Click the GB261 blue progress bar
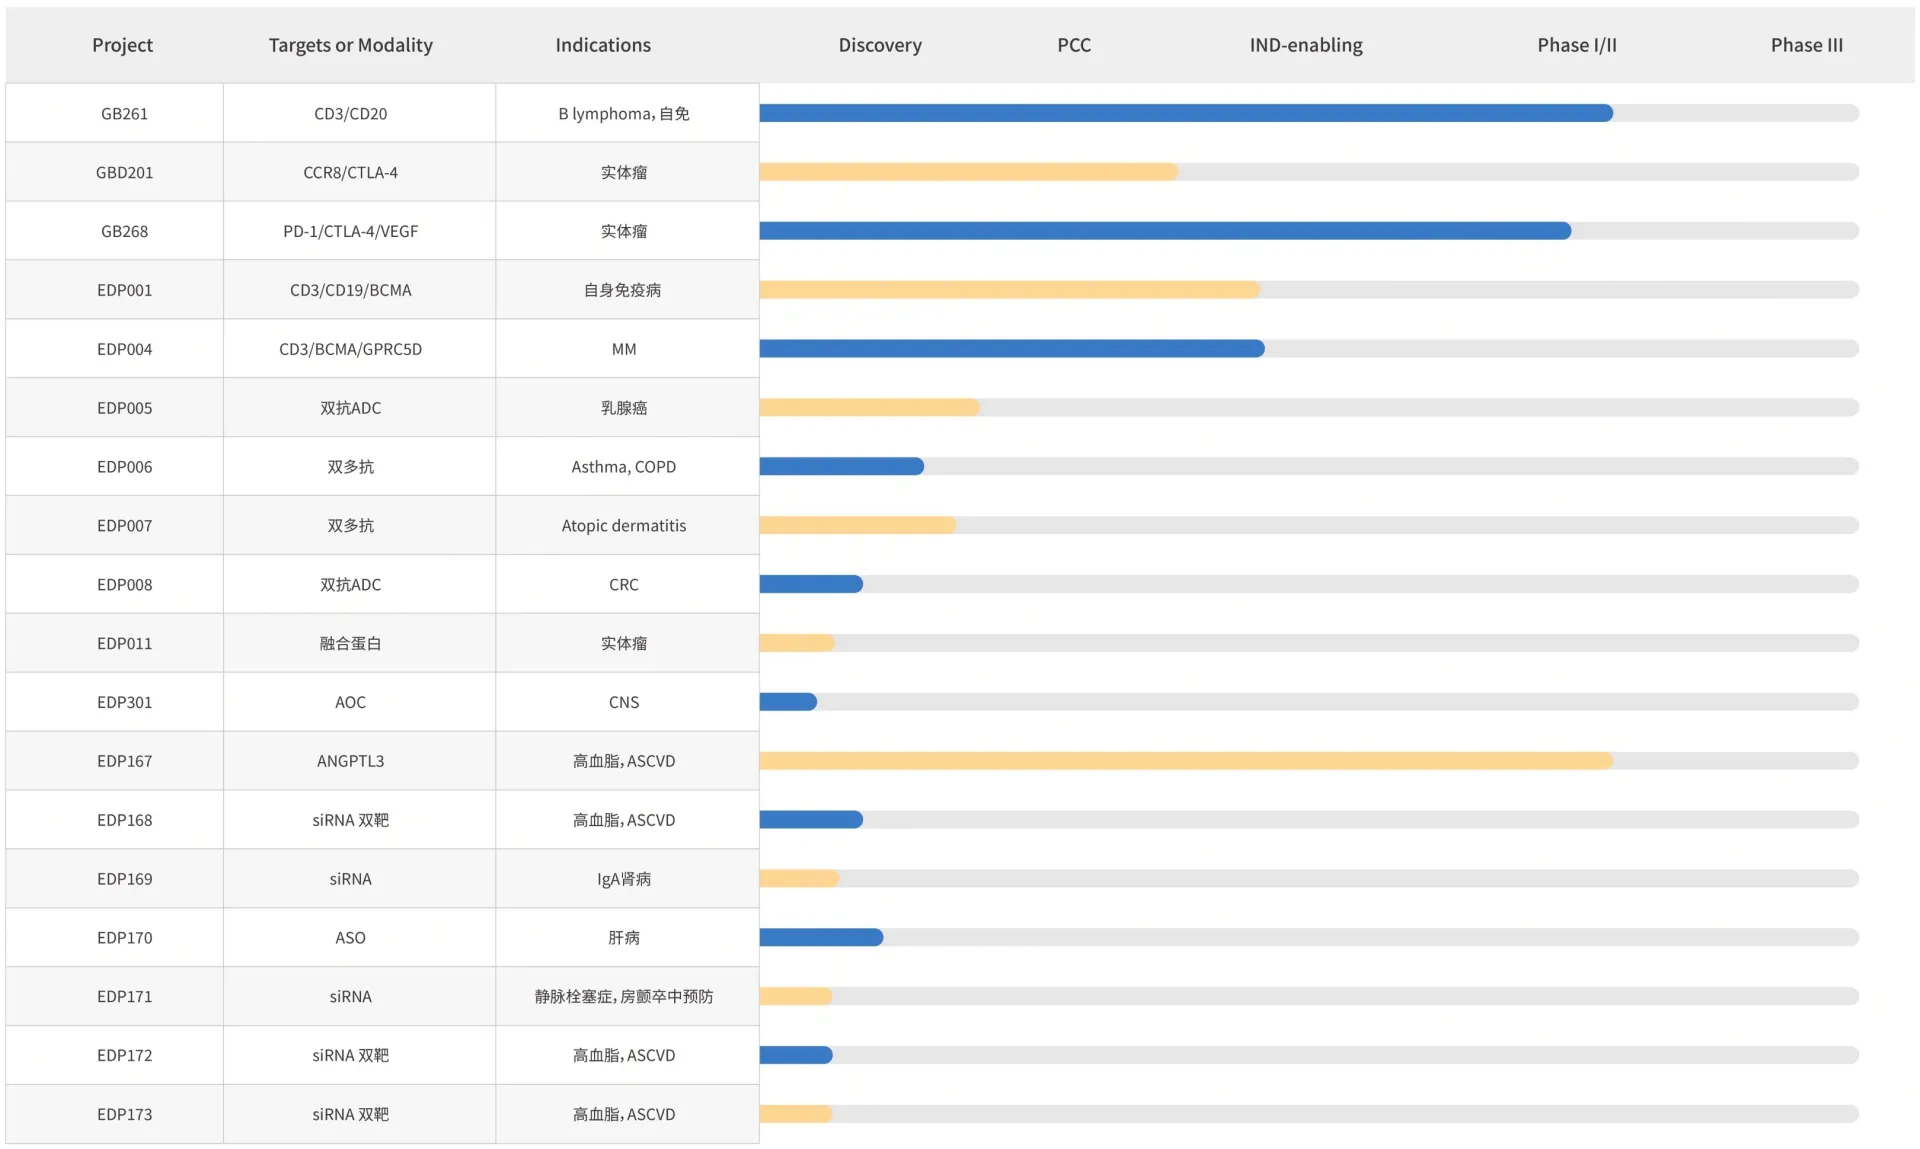 coord(1185,113)
